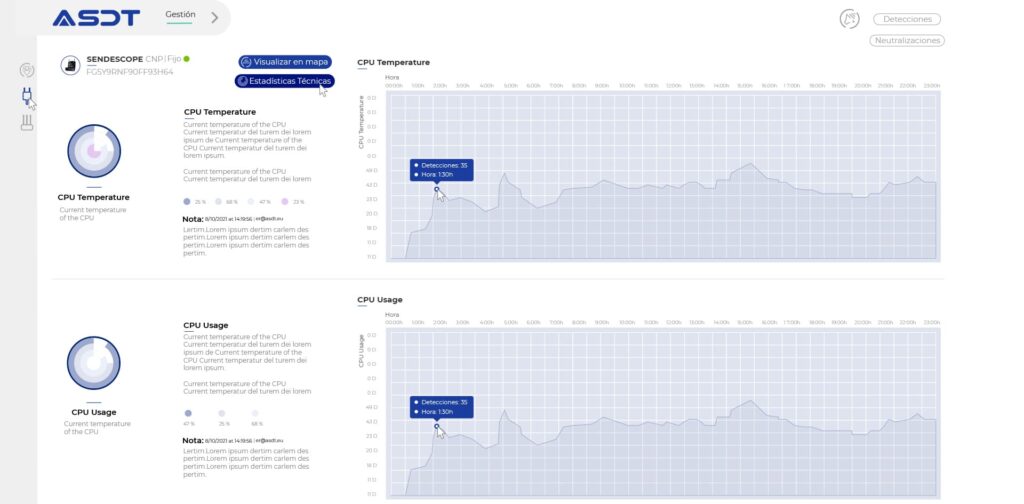This screenshot has width=1024, height=504.
Task: Click CPU Usage chart point at 1:30h
Action: click(x=437, y=426)
